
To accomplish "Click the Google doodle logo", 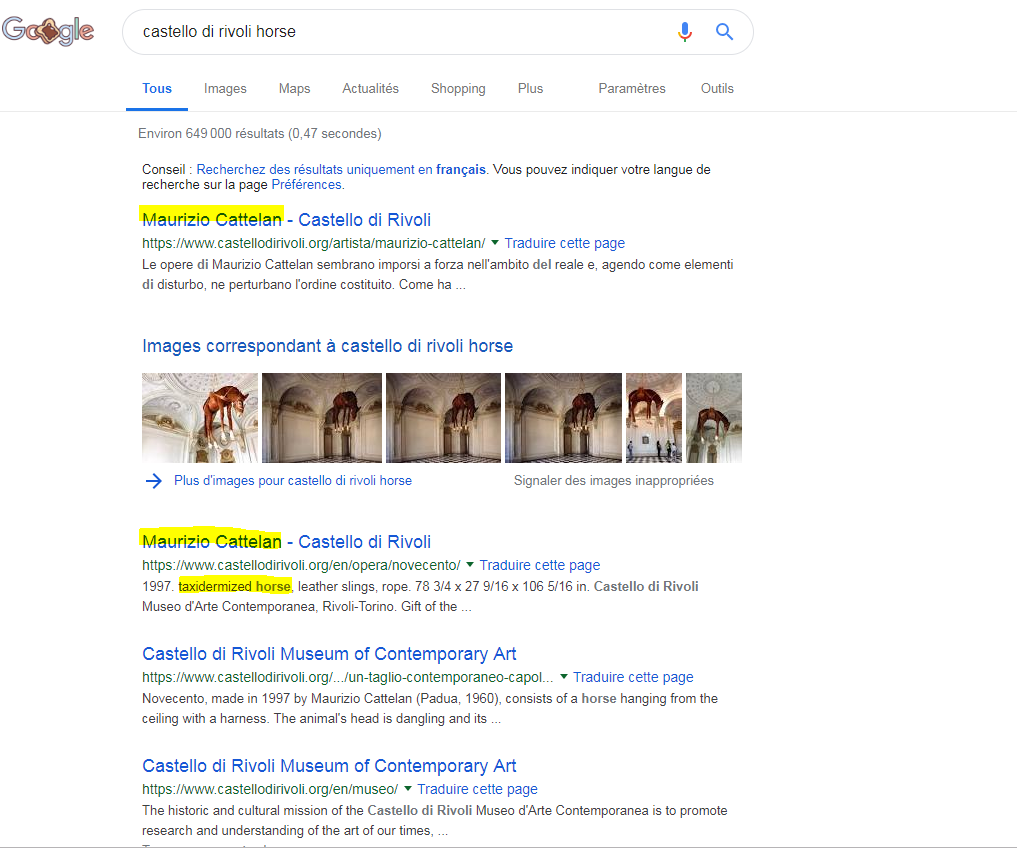I will click(48, 30).
